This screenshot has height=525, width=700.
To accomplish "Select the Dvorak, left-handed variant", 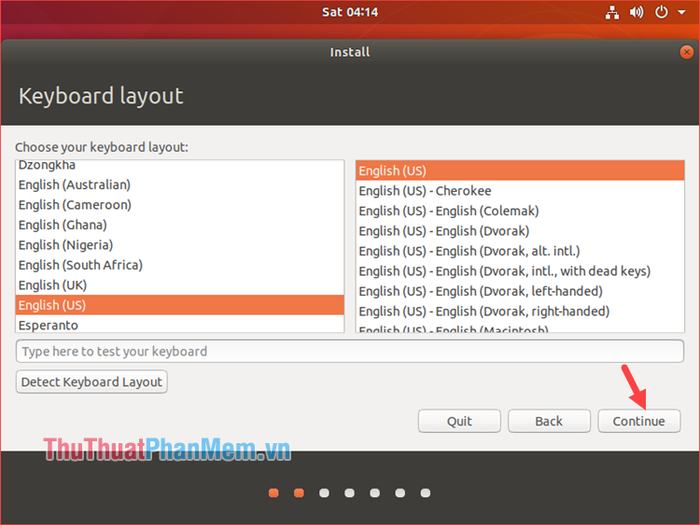I will [520, 292].
